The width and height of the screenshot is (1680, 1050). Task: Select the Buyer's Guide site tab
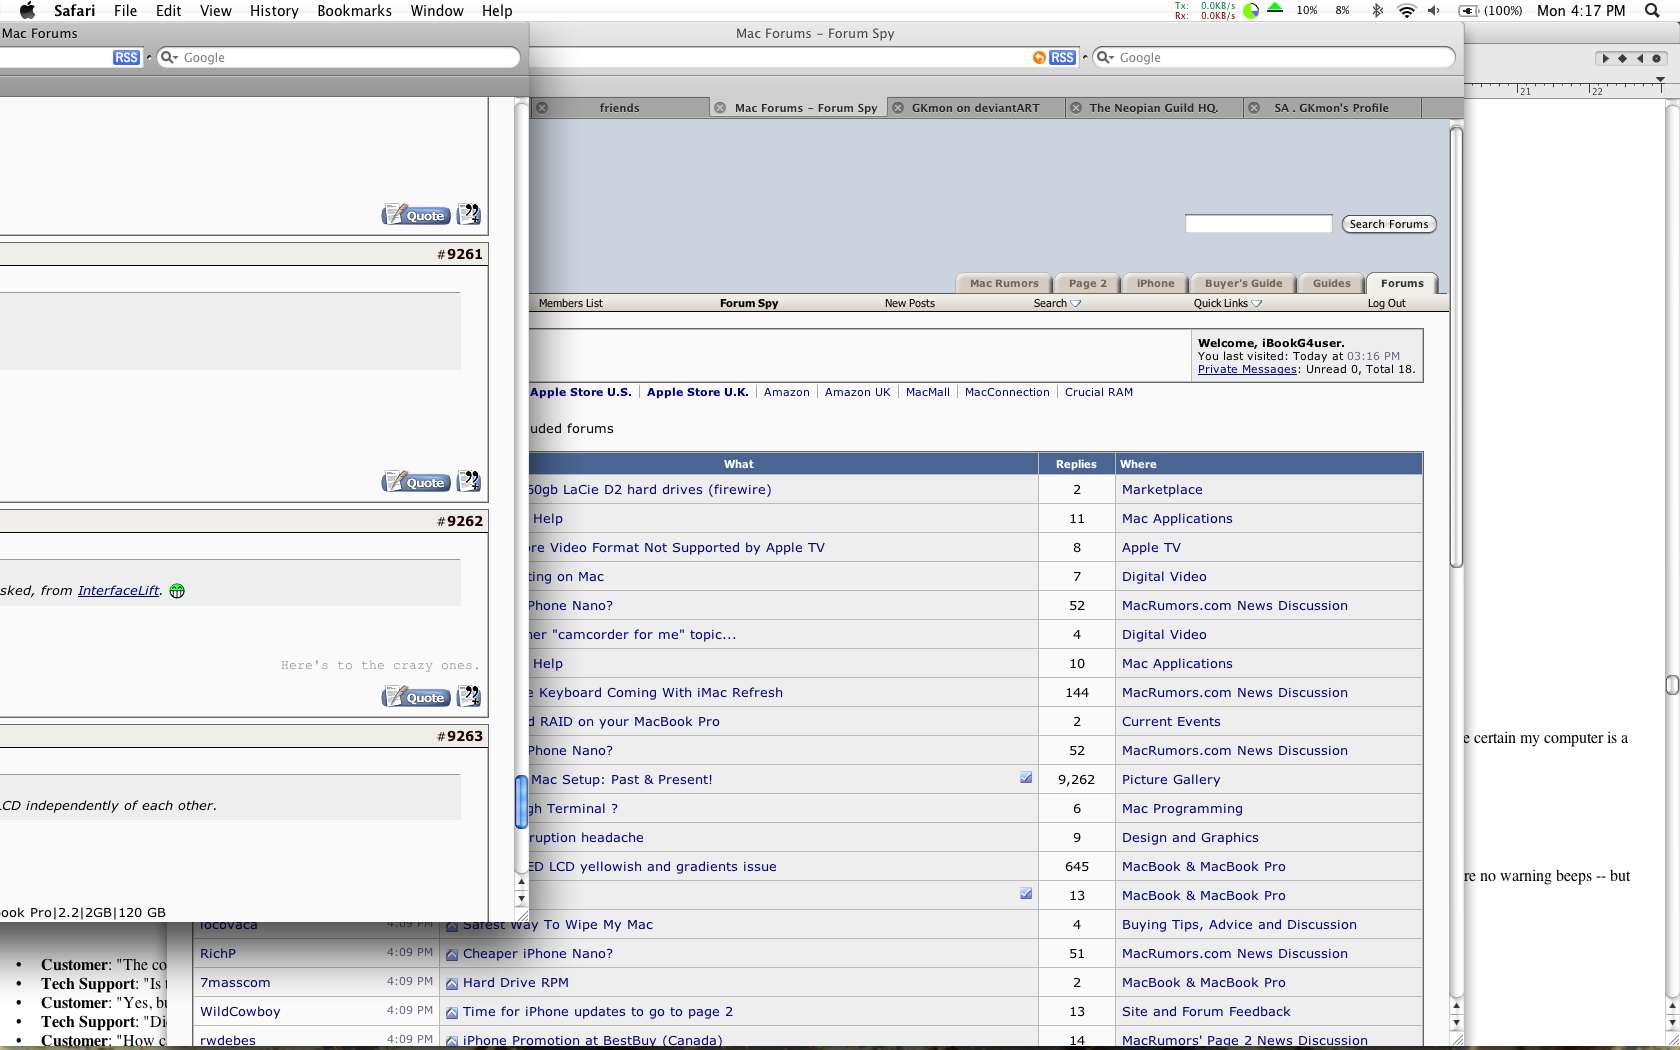(x=1243, y=283)
